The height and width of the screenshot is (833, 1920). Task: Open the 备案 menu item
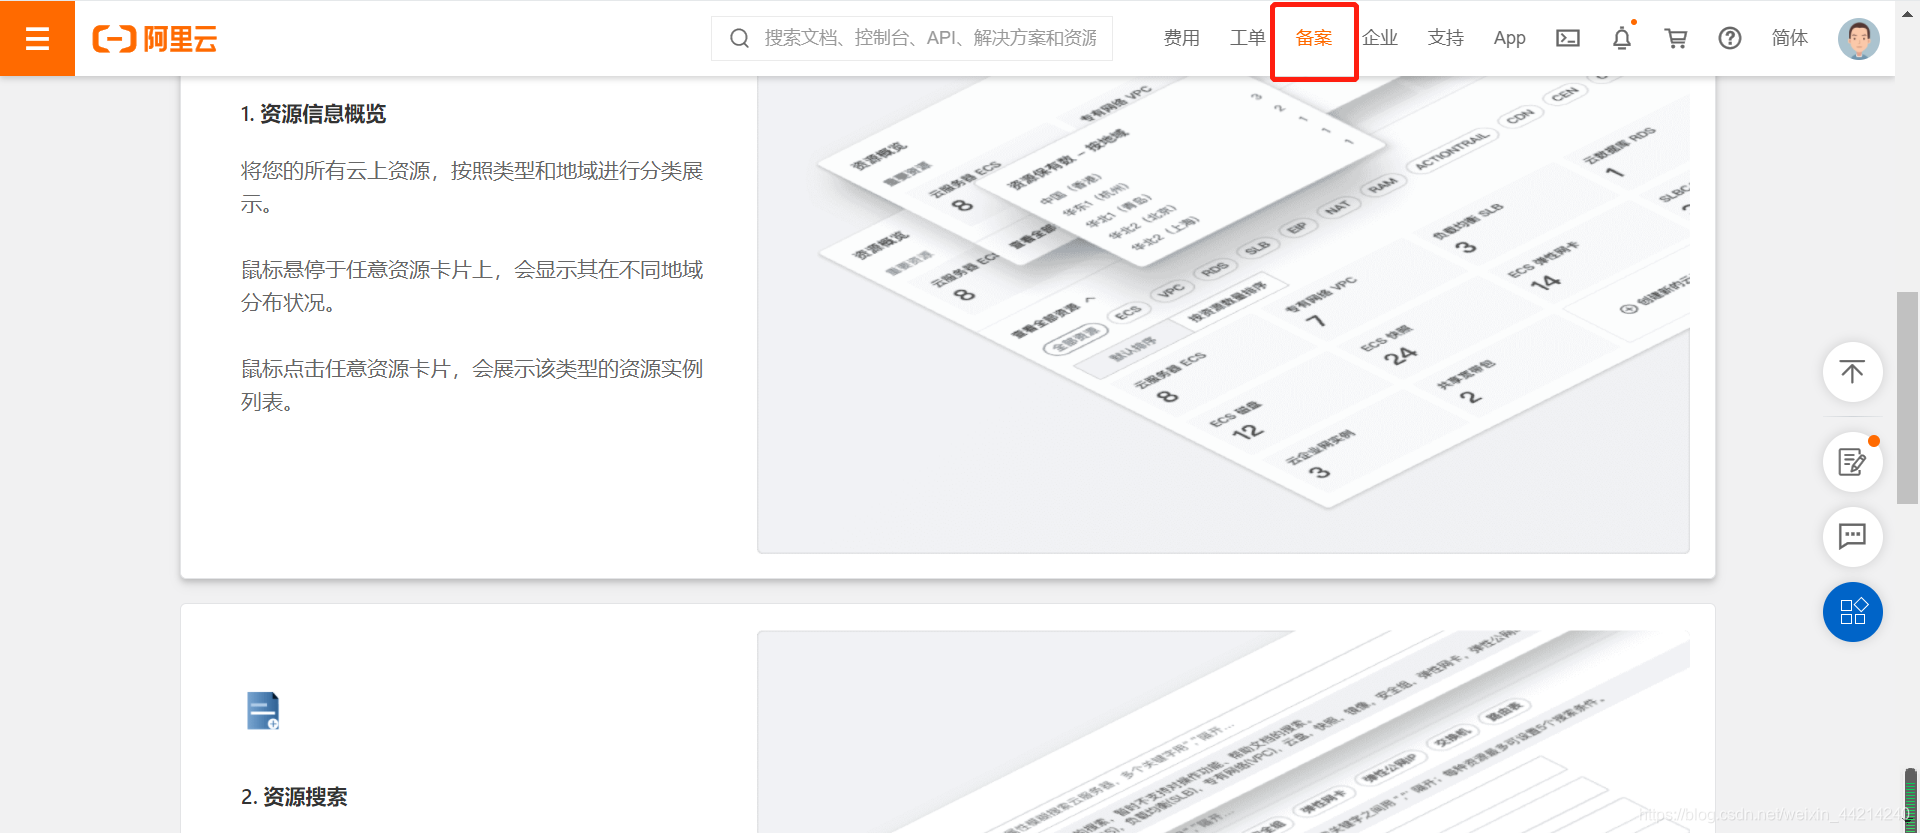1313,38
